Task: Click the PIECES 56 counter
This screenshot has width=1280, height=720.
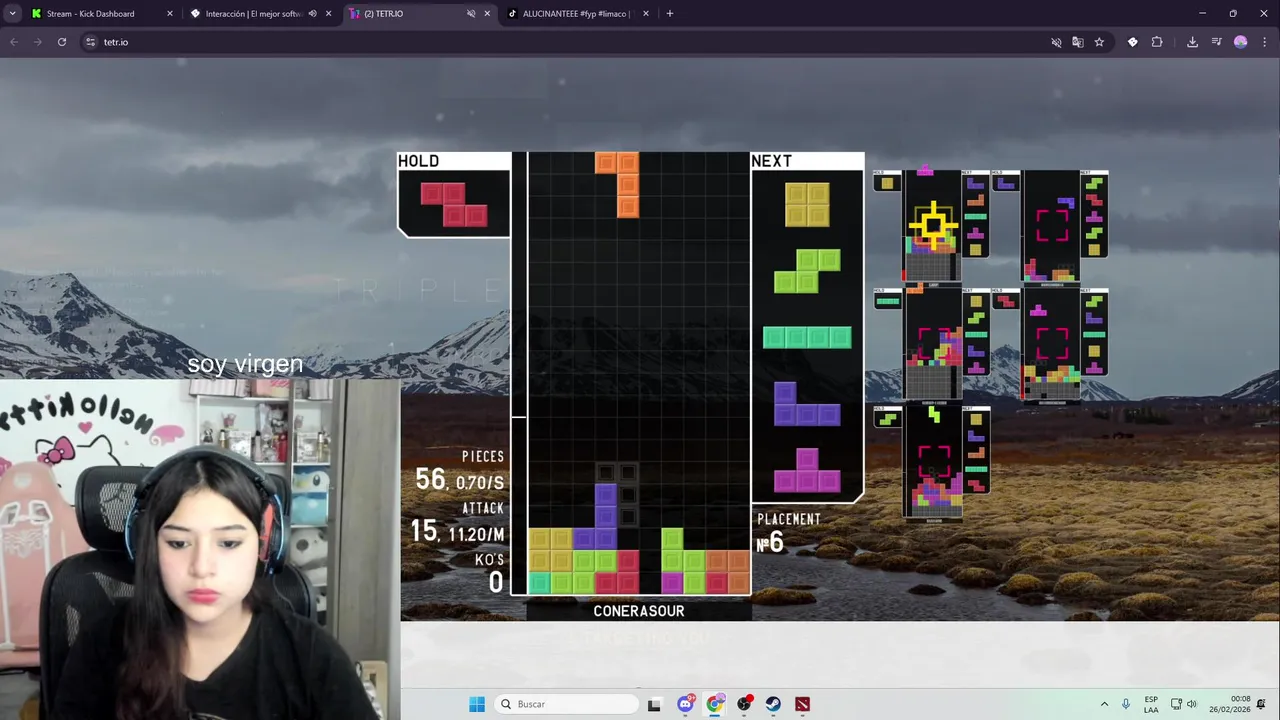Action: [x=459, y=471]
